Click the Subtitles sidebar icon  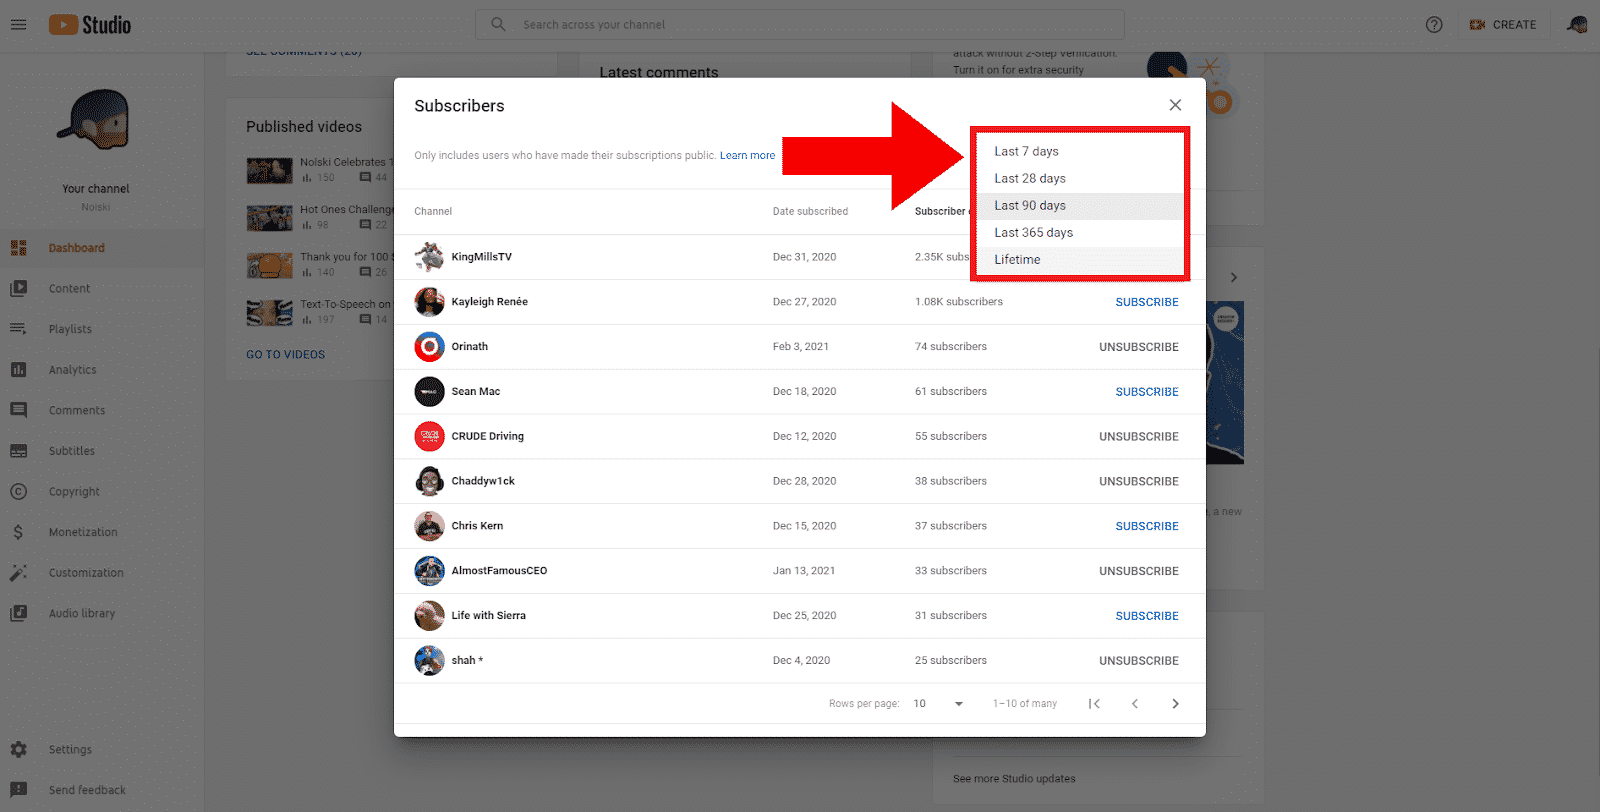tap(18, 451)
